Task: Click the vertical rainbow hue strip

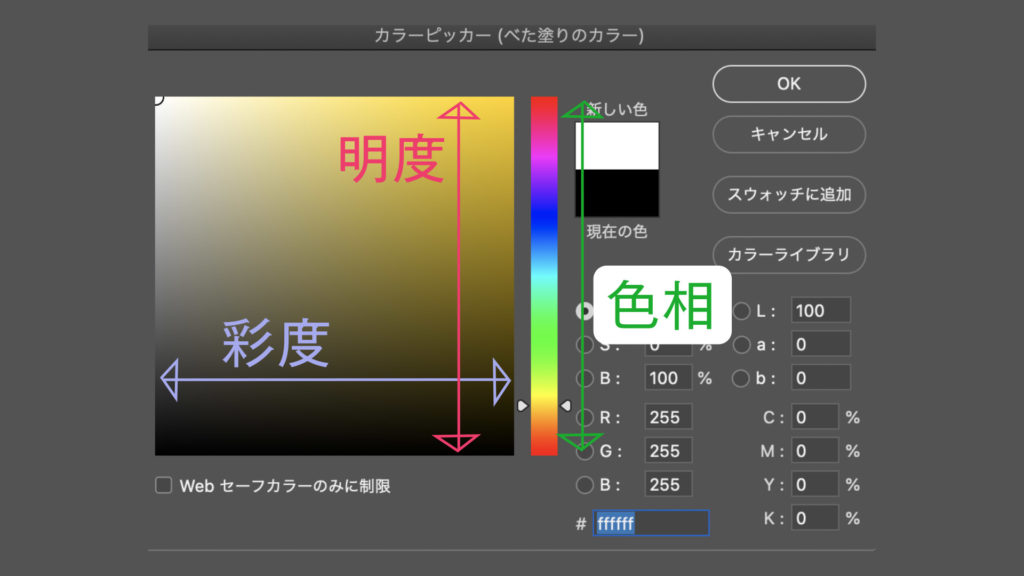Action: tap(544, 276)
